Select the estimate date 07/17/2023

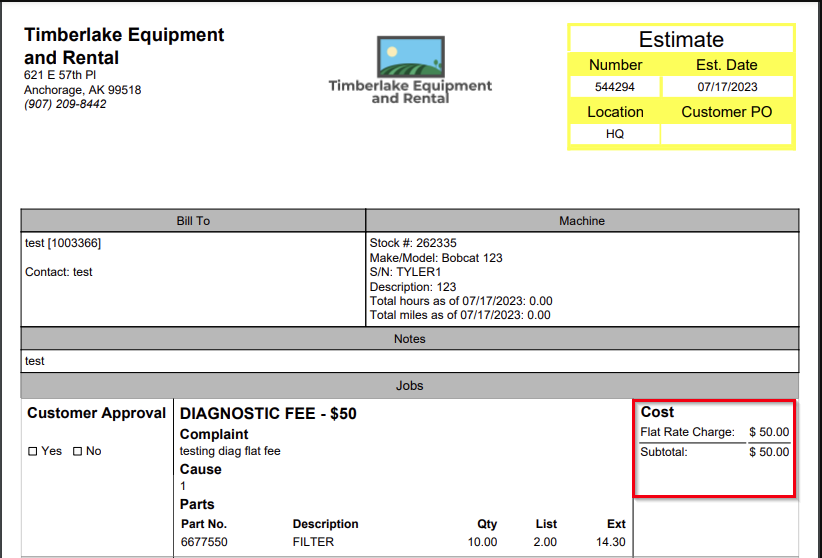727,87
